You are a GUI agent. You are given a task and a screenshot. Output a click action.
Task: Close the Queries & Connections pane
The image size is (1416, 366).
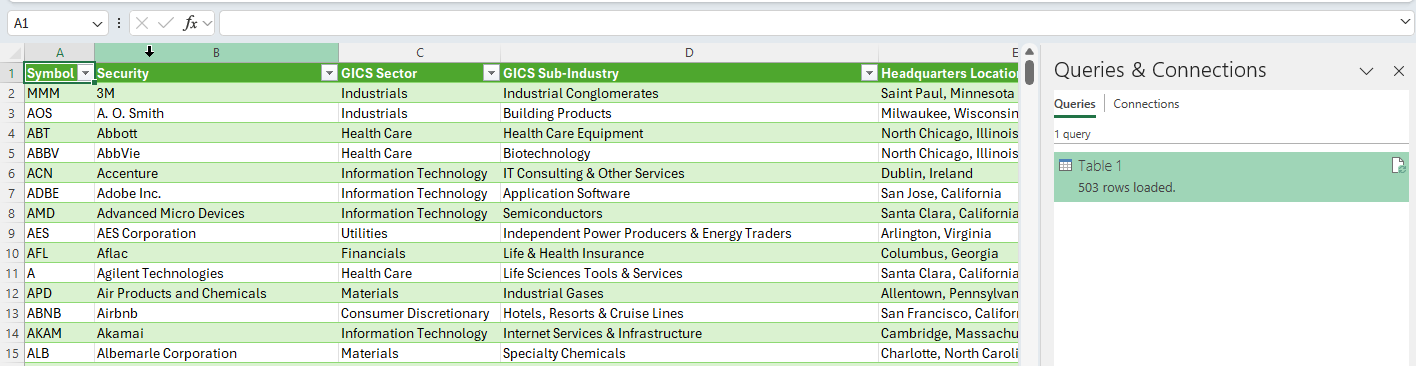(x=1399, y=71)
